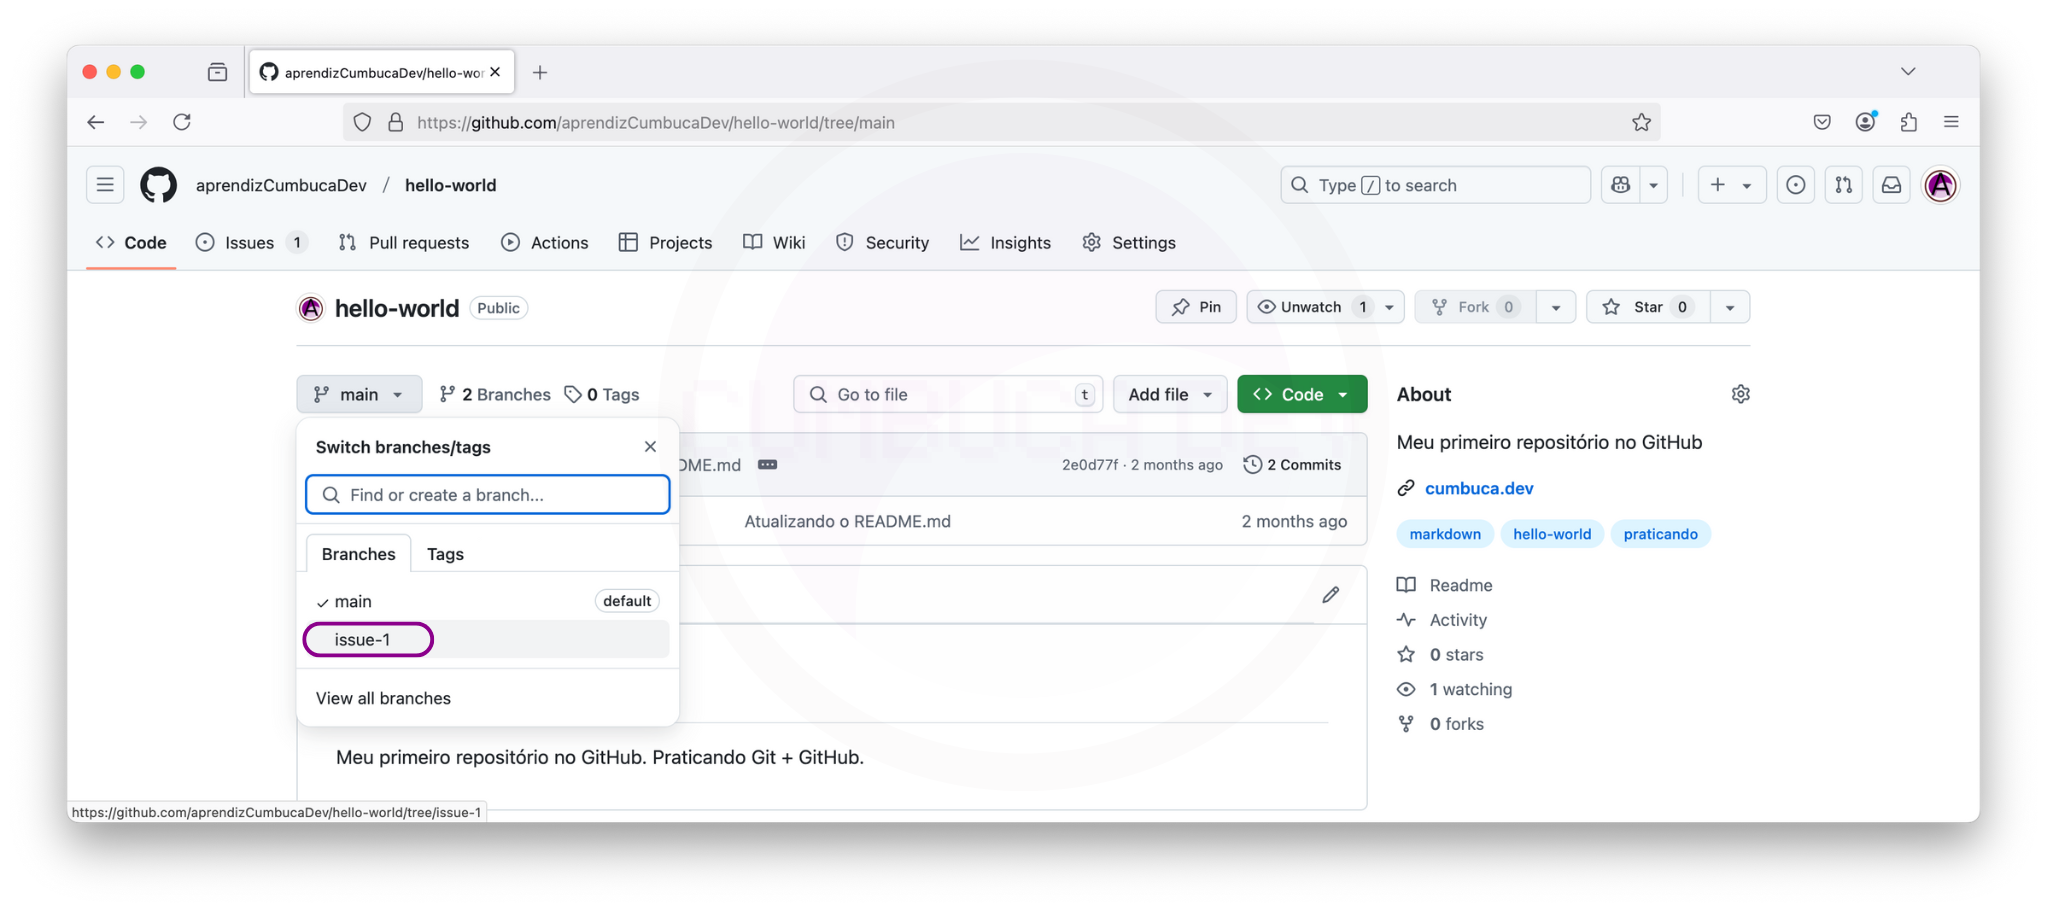Viewport: 2048px width, 911px height.
Task: Open About settings gear icon
Action: click(x=1740, y=394)
